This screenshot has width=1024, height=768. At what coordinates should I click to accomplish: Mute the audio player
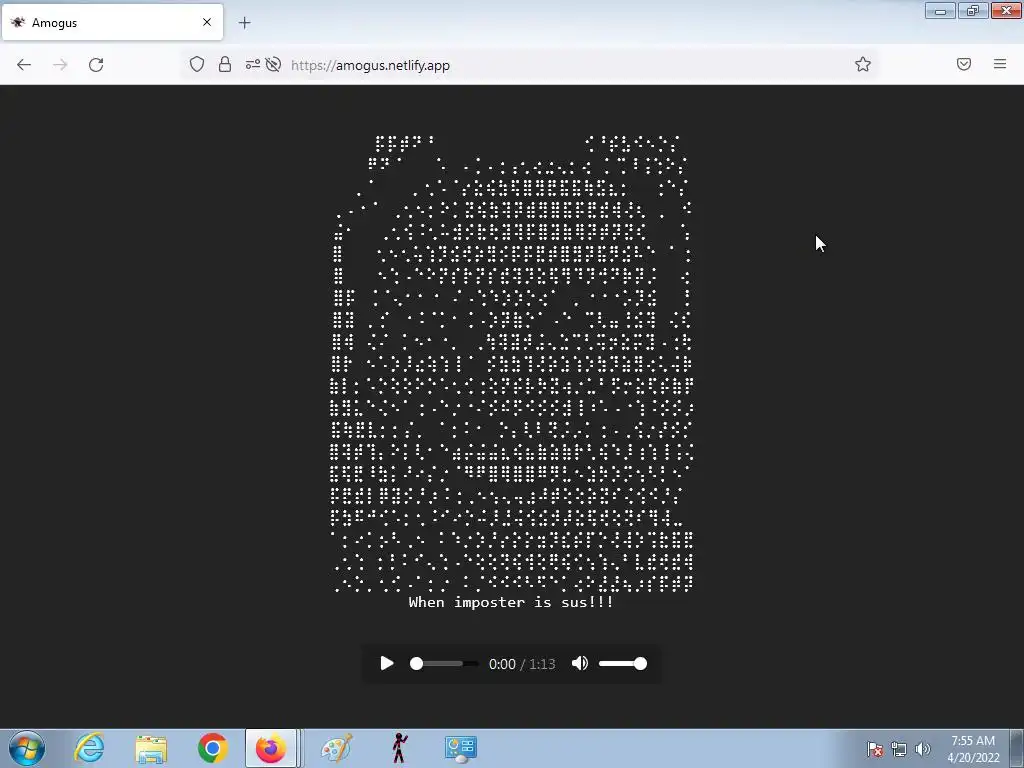click(579, 664)
